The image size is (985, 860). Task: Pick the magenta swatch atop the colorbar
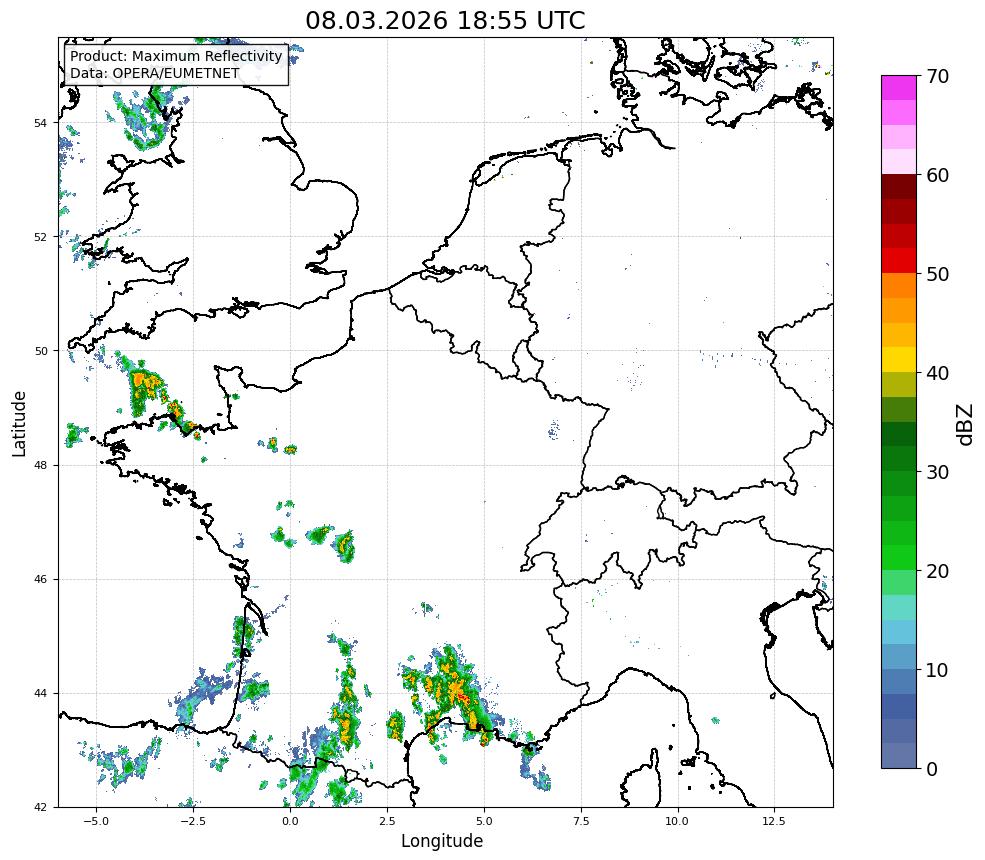click(x=899, y=88)
